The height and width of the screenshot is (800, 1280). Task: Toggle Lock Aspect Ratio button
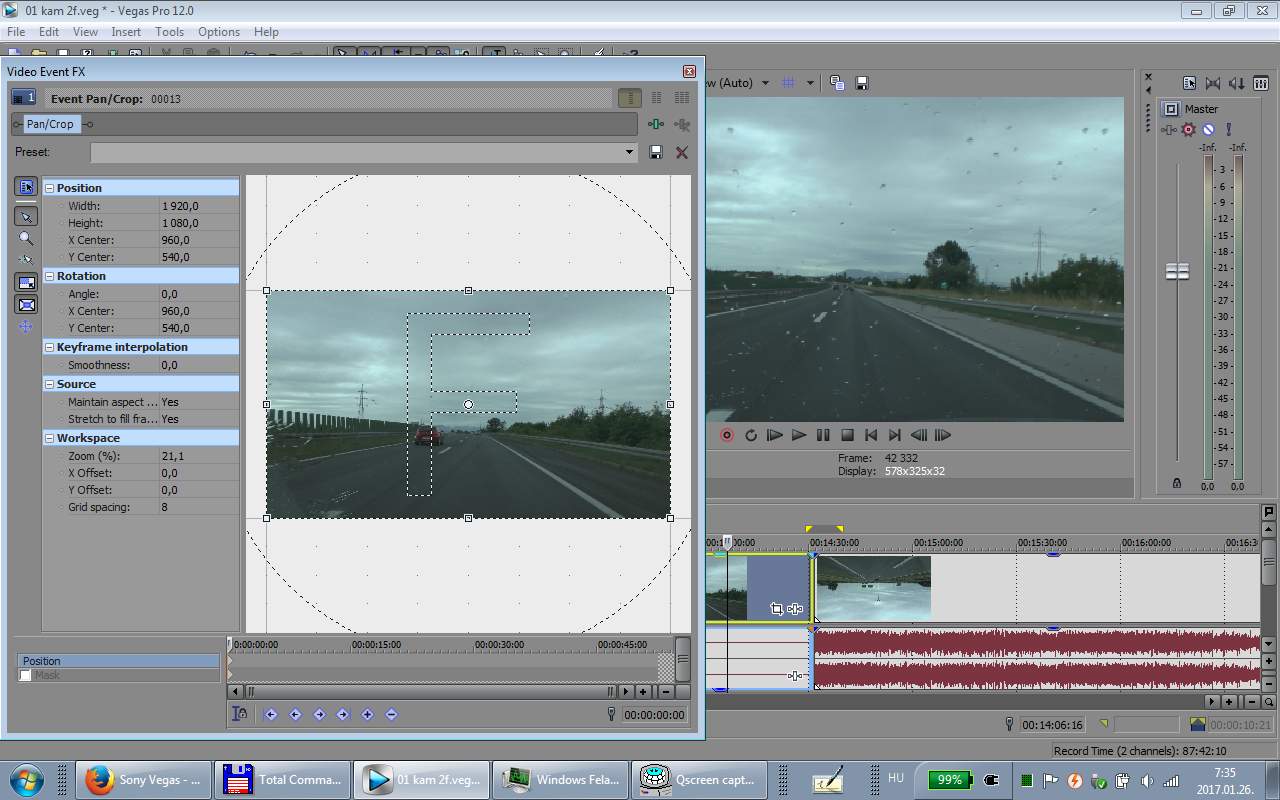click(x=26, y=283)
